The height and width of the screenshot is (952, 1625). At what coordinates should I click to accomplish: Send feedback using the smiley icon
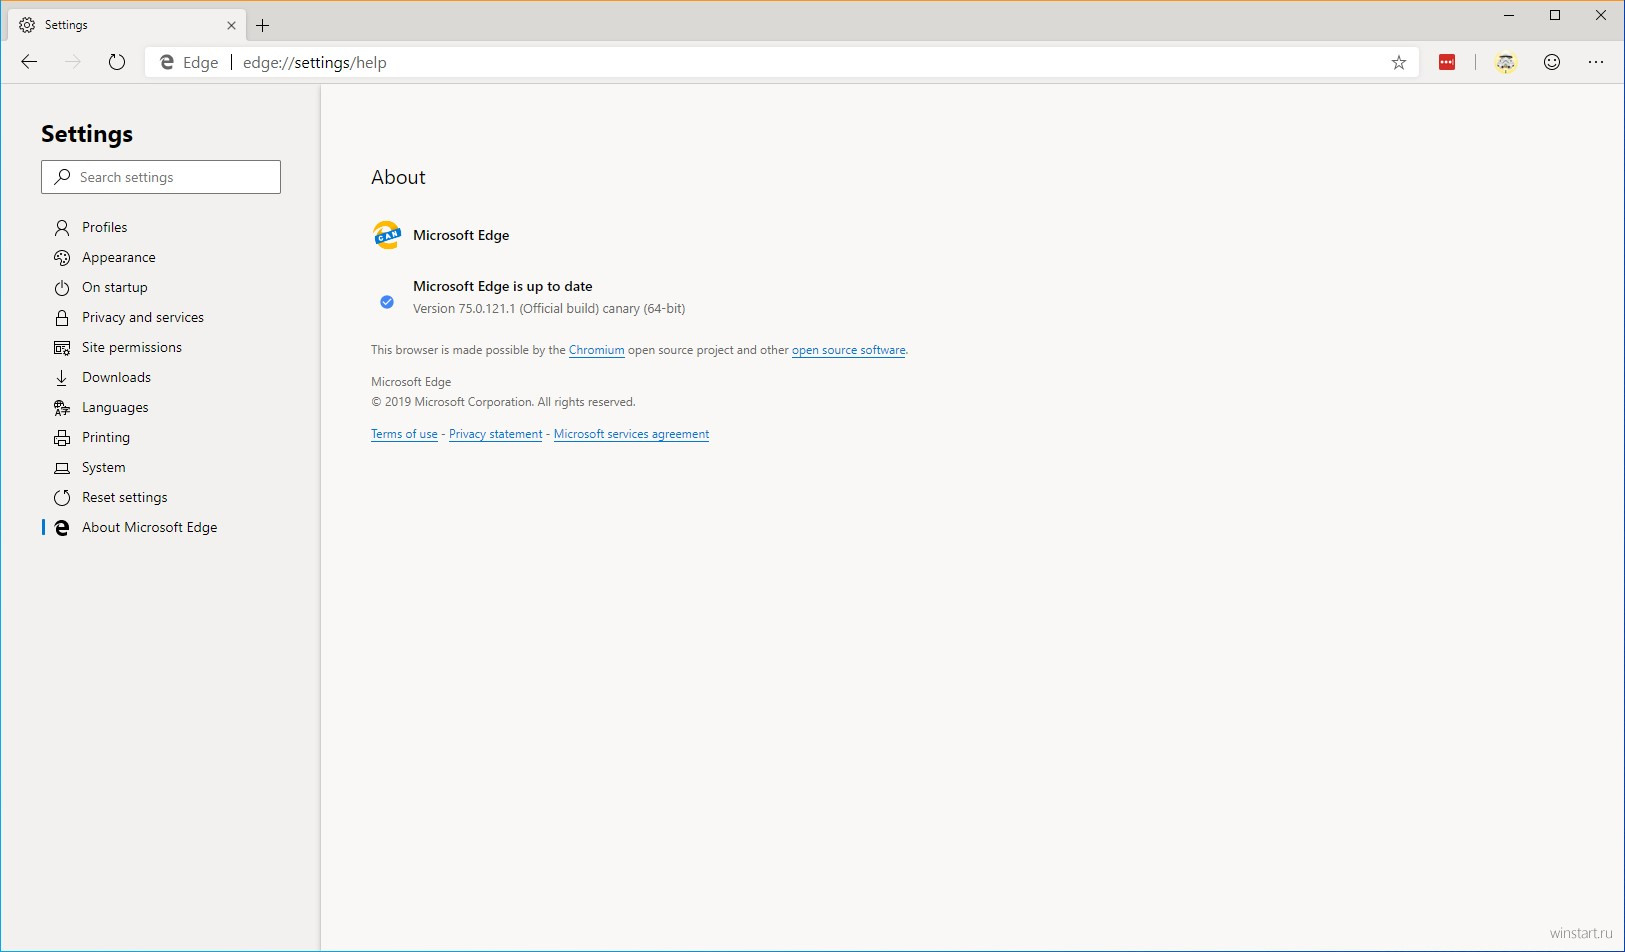1552,62
